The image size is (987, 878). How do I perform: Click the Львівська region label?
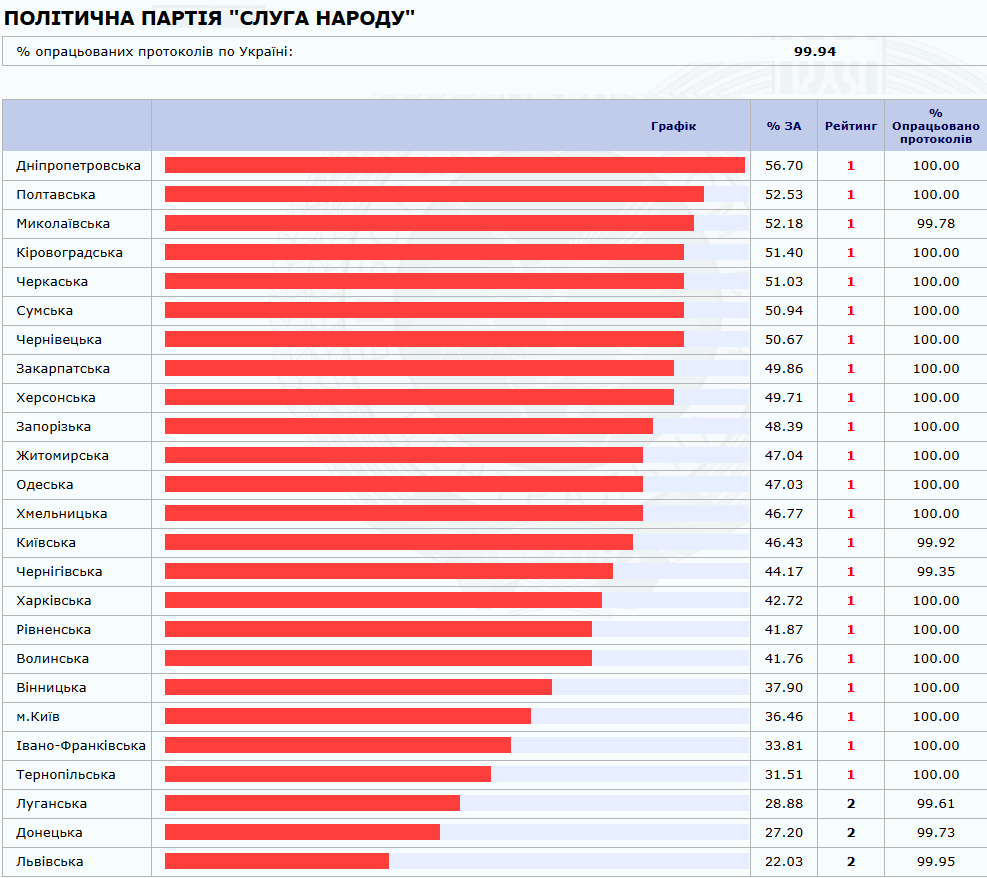pos(50,860)
